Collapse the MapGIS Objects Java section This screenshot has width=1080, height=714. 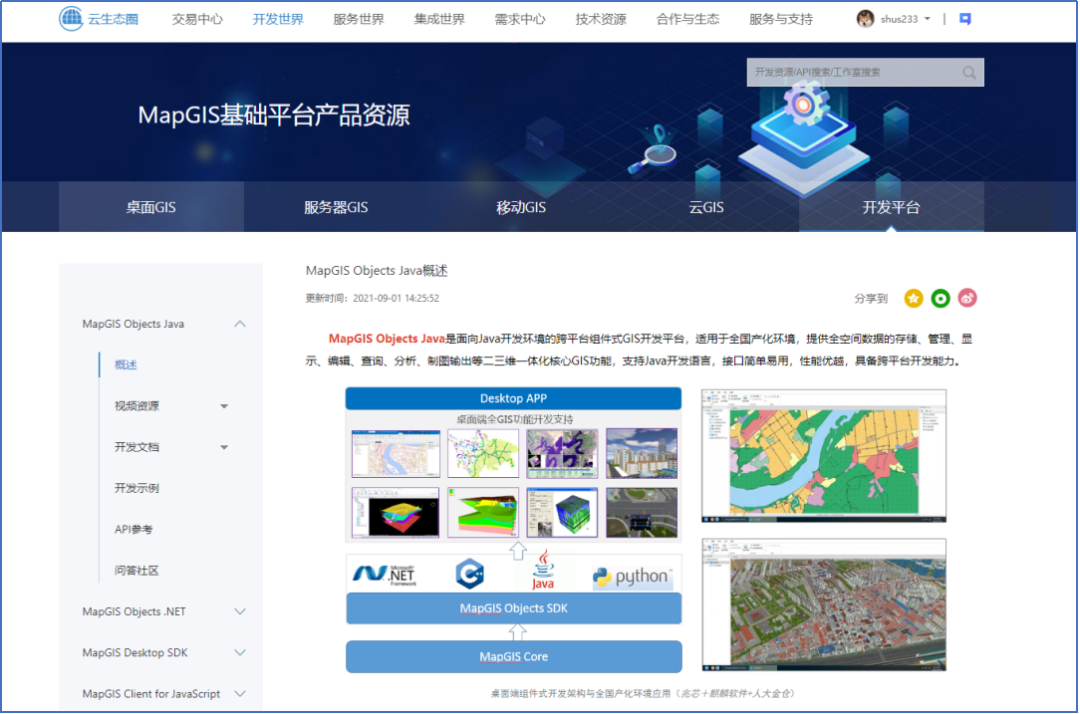coord(240,324)
